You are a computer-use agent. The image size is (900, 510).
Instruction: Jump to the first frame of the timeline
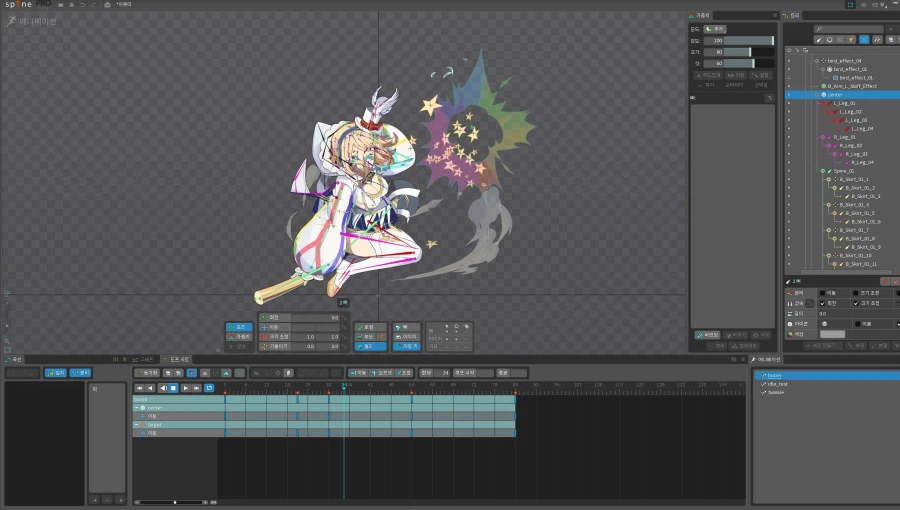[x=139, y=387]
